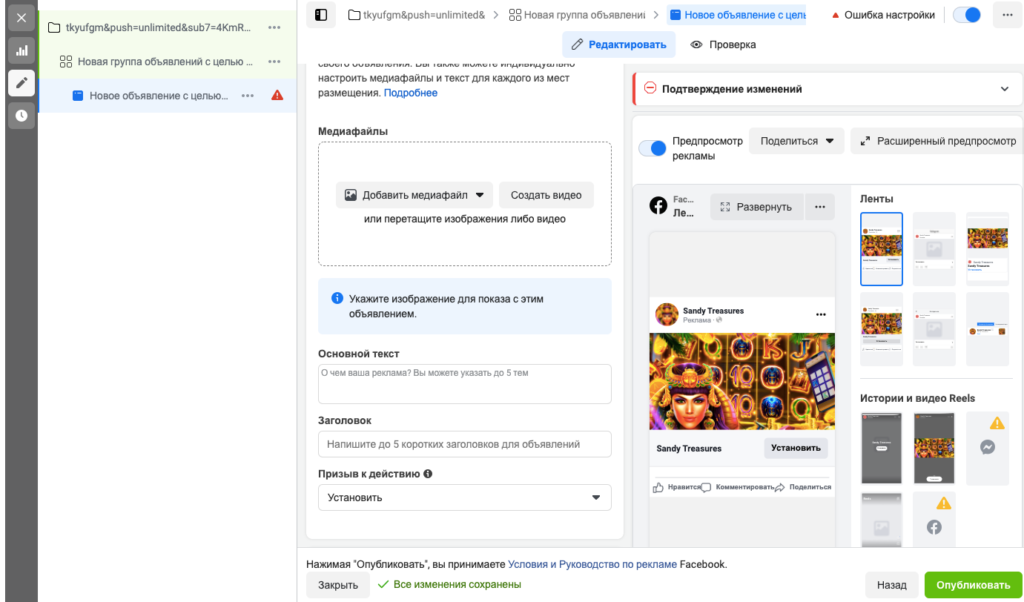The height and width of the screenshot is (602, 1024).
Task: Select the Facebook-logo placement thumbnail with warning
Action: pos(934,519)
